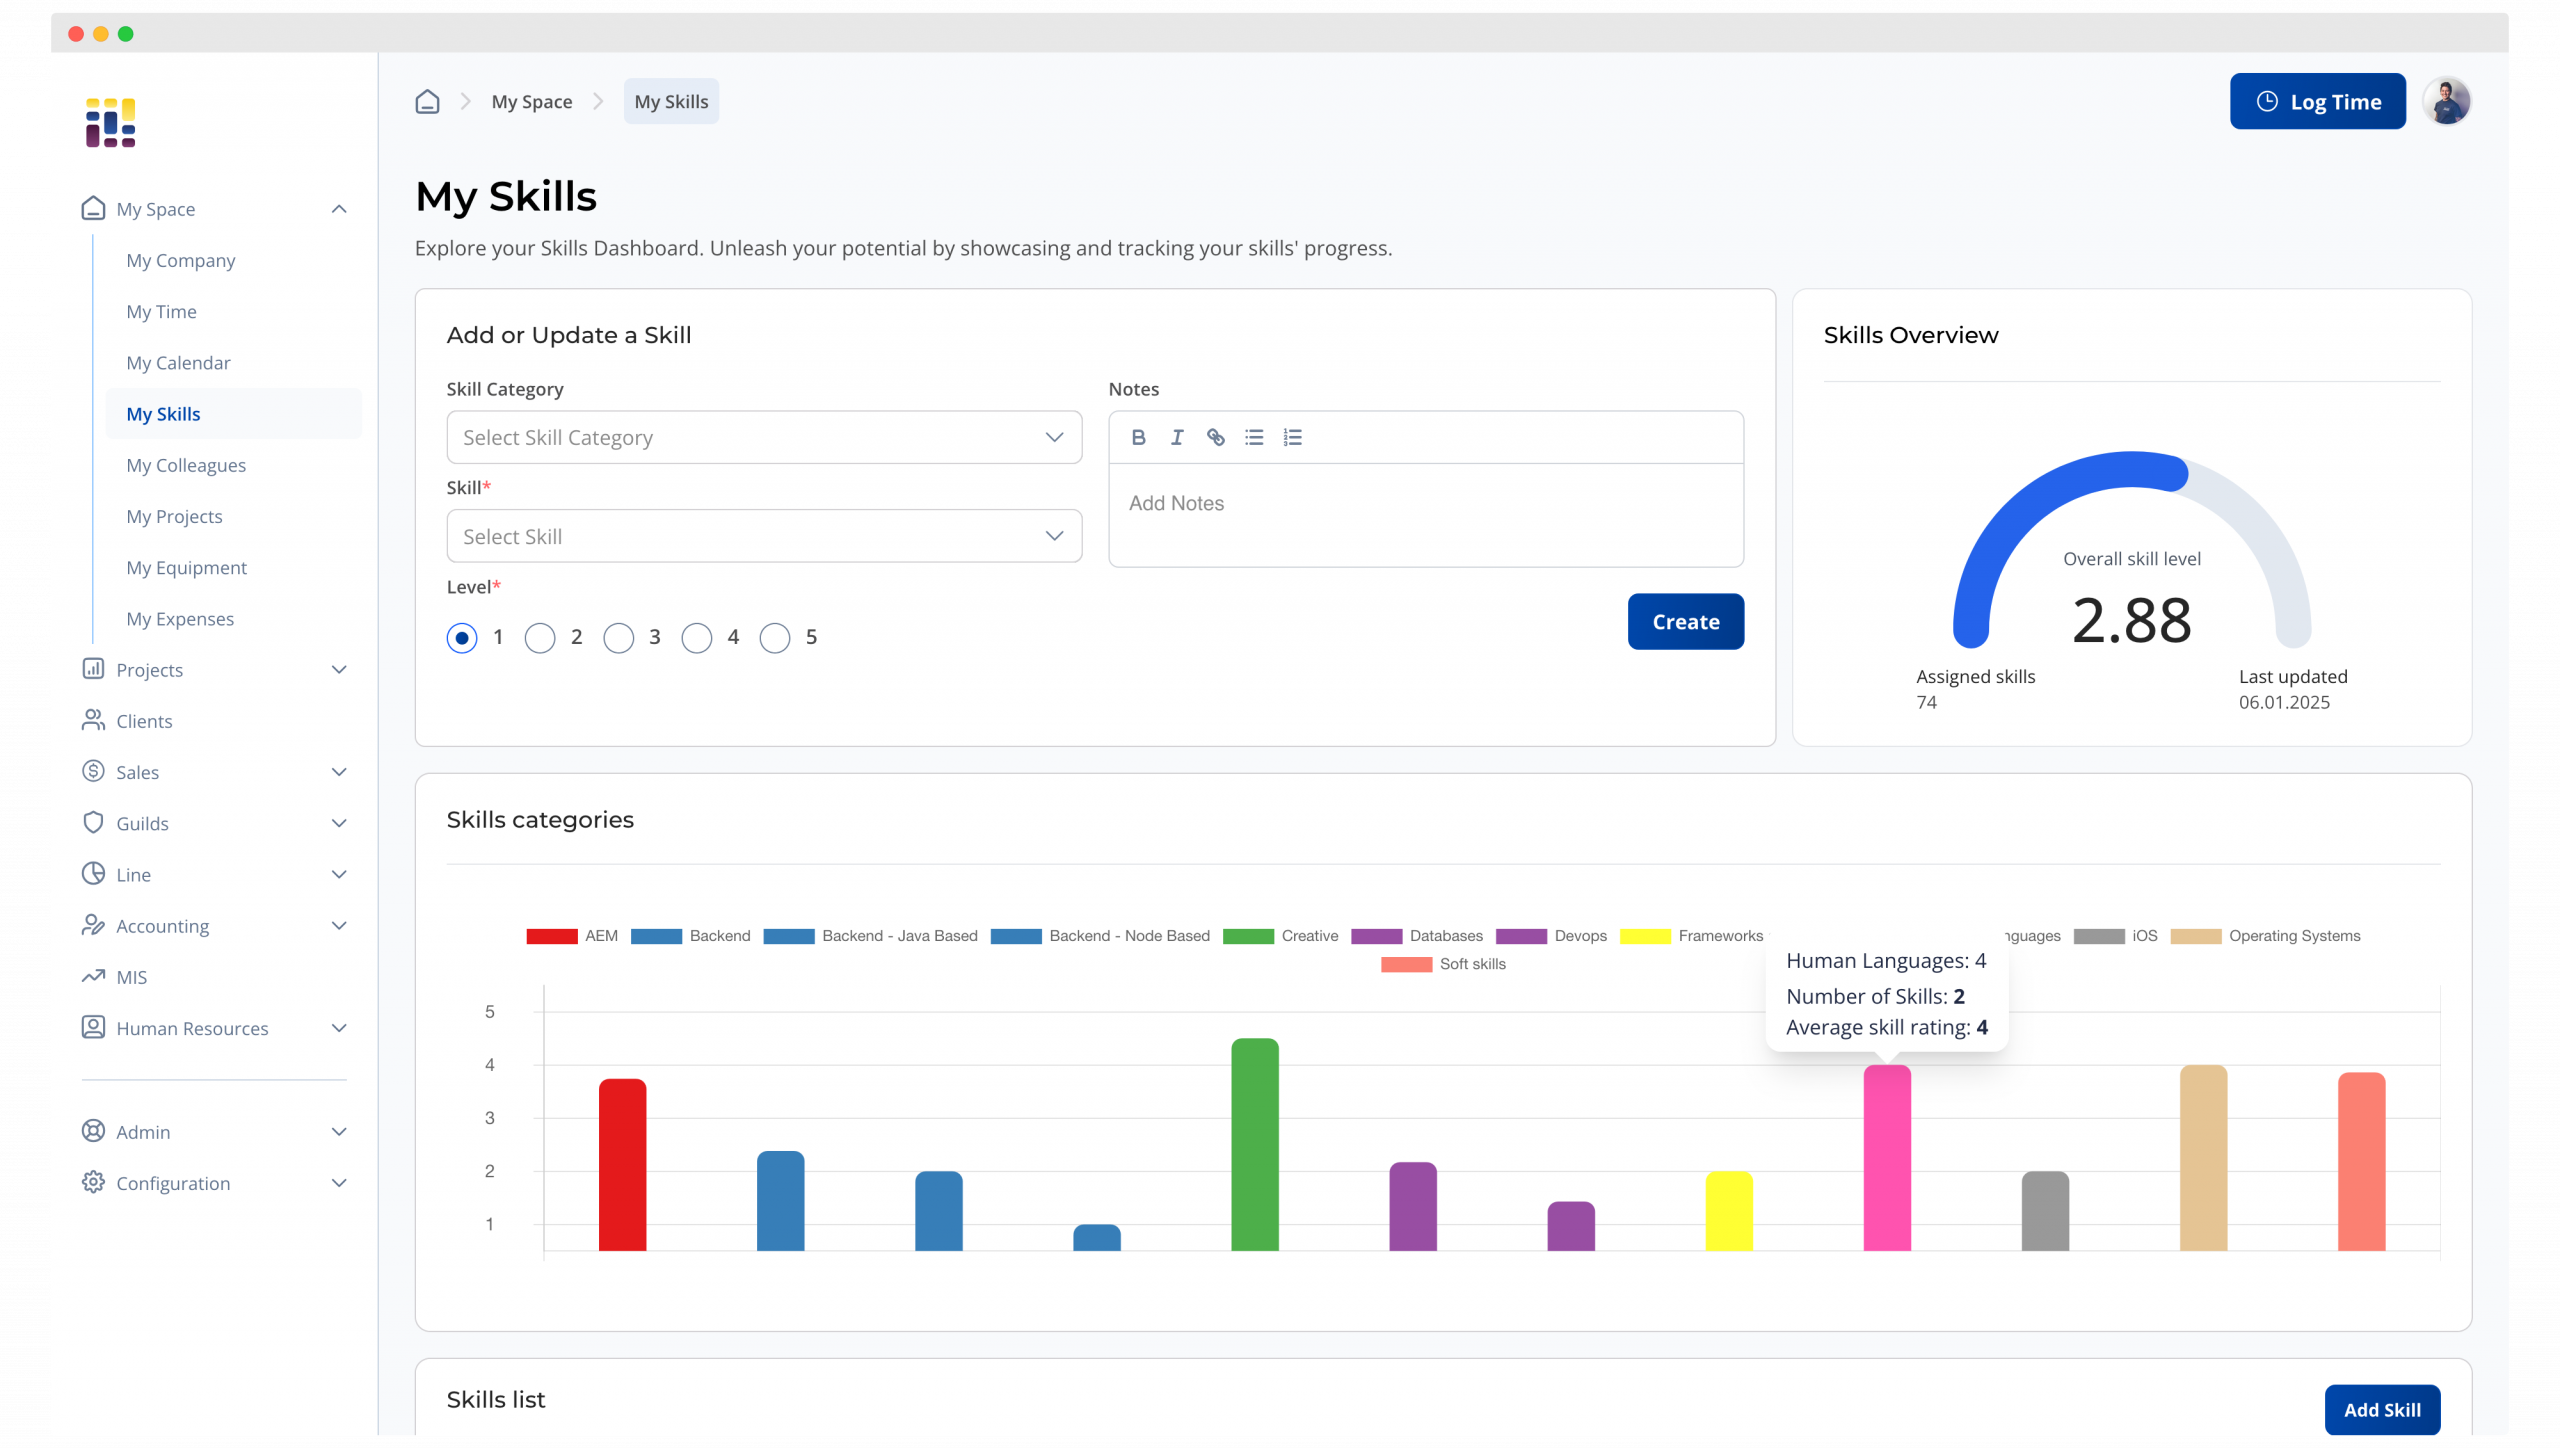Collapse the My Space section
The width and height of the screenshot is (2560, 1448).
339,209
